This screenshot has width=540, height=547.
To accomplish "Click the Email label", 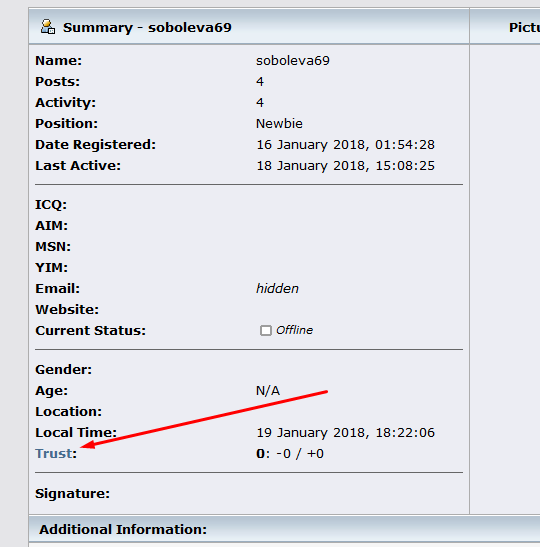I will pos(58,289).
